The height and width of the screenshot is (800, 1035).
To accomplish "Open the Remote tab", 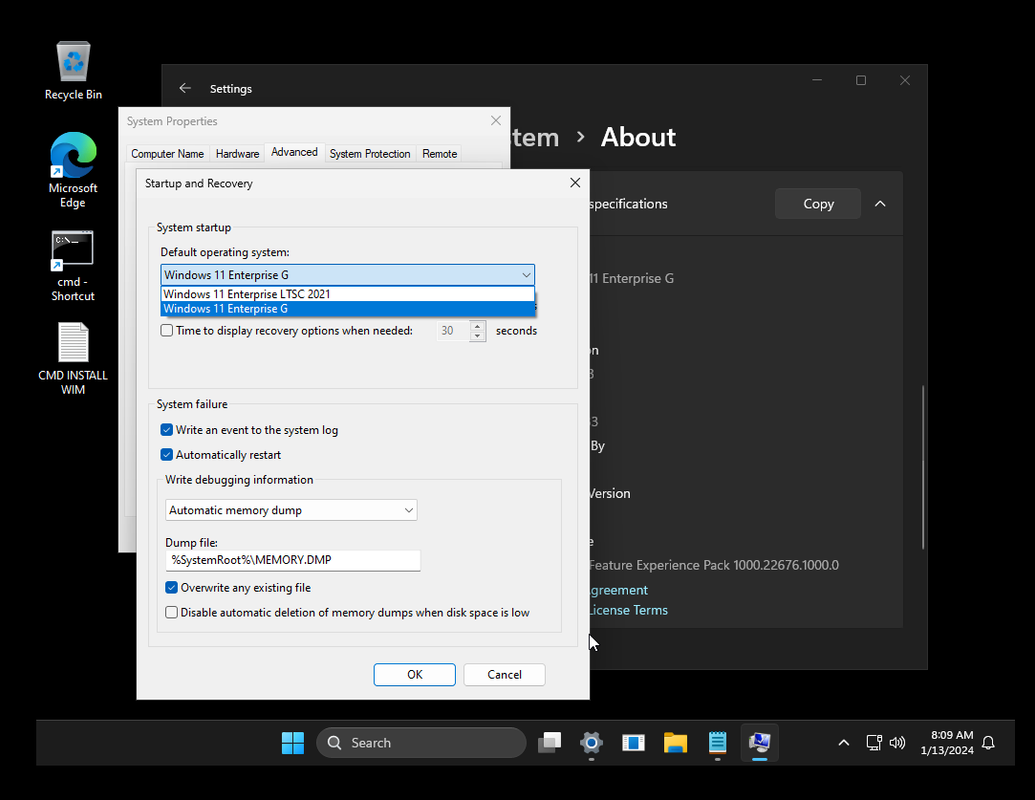I will (x=440, y=154).
